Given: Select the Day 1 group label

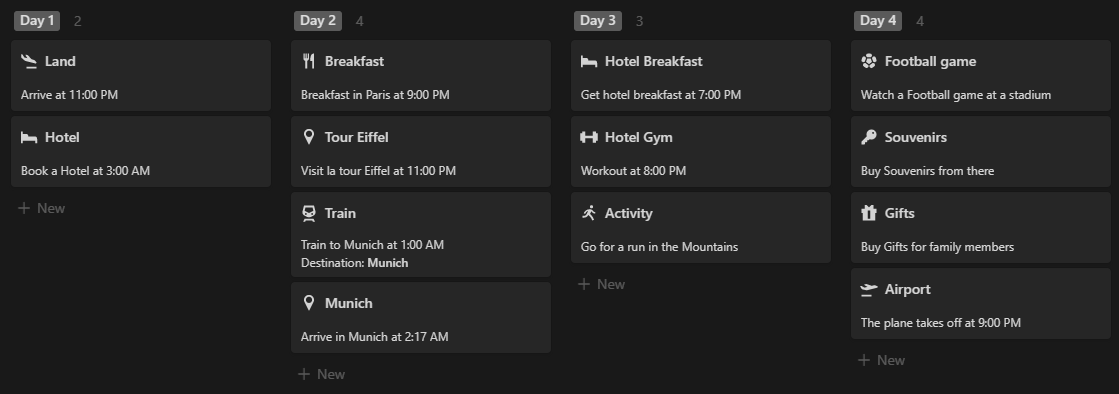Looking at the screenshot, I should [x=37, y=21].
